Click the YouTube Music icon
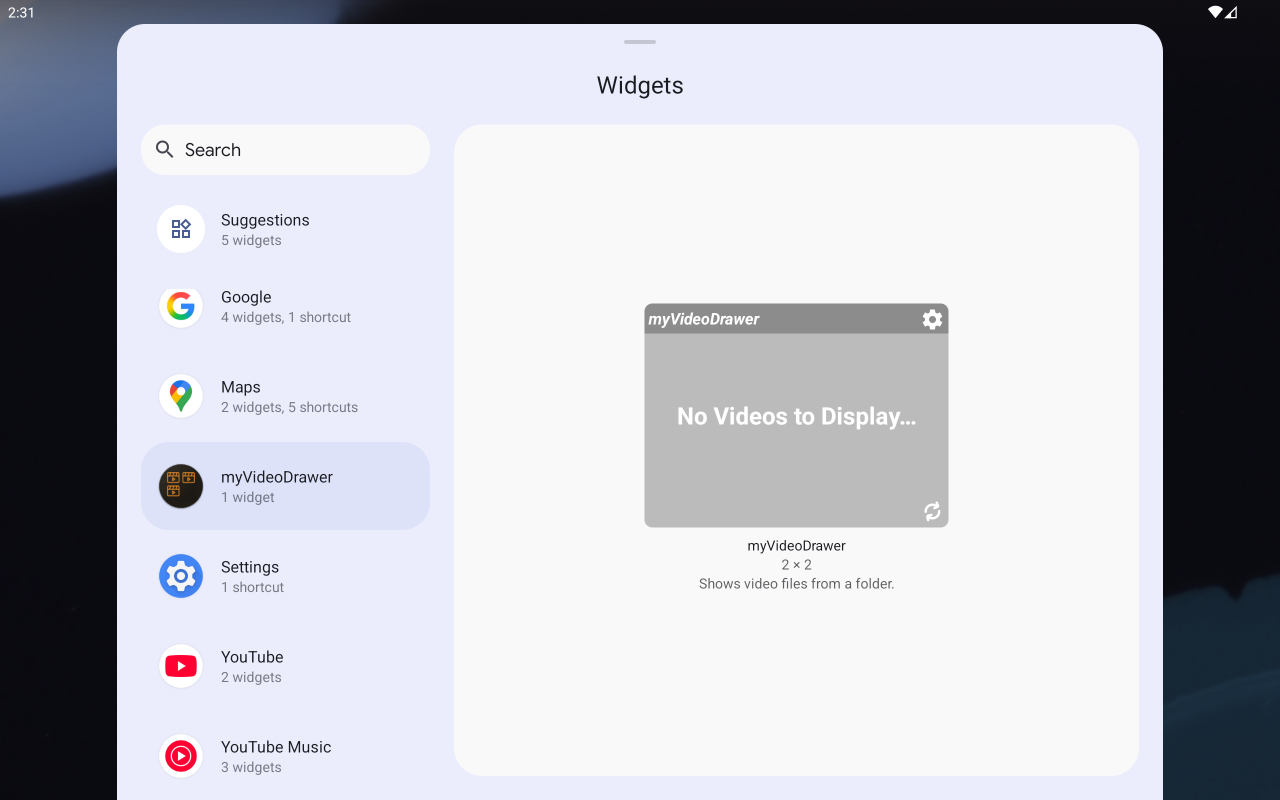 pos(181,756)
